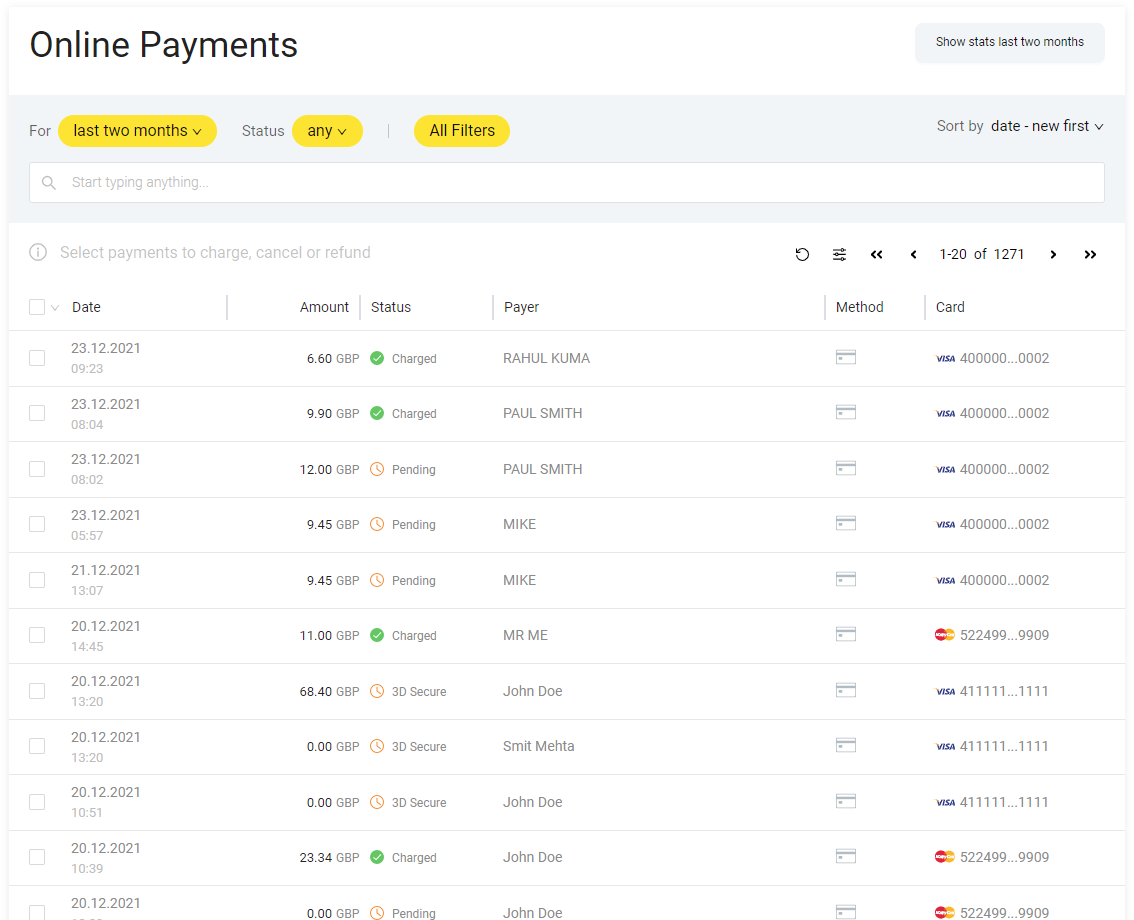Check the 23.34 GBP John Doe row
1134x920 pixels.
coord(37,857)
